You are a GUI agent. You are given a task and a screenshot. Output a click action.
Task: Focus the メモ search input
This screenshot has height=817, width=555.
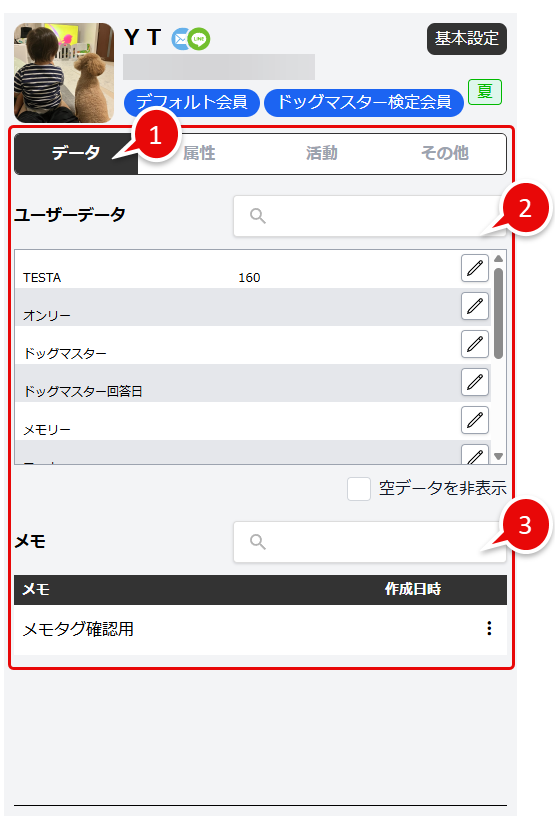click(369, 542)
